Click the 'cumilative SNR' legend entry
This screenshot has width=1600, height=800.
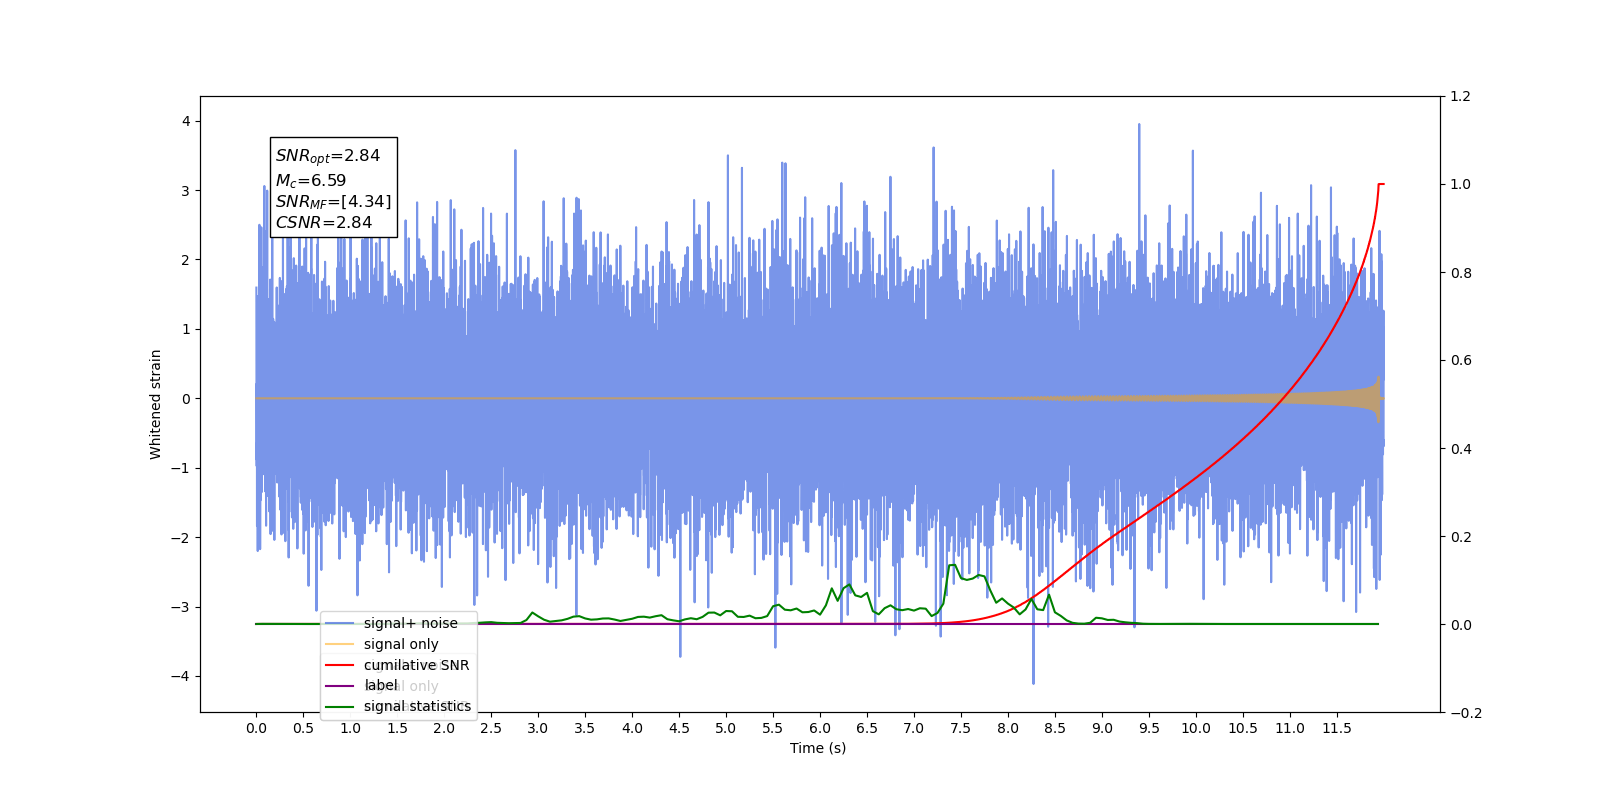[398, 665]
